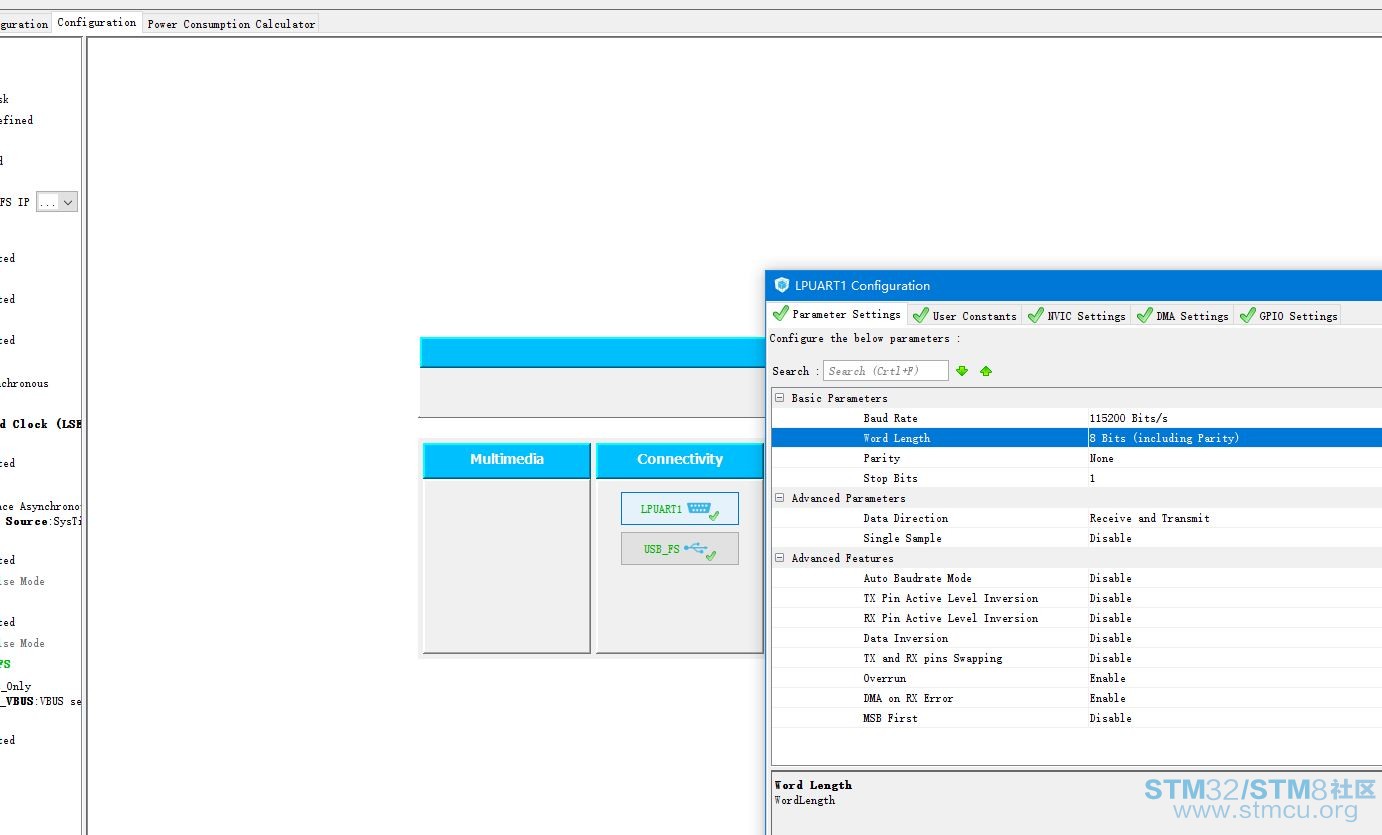1382x835 pixels.
Task: Select the Overrun parameter label
Action: (884, 678)
